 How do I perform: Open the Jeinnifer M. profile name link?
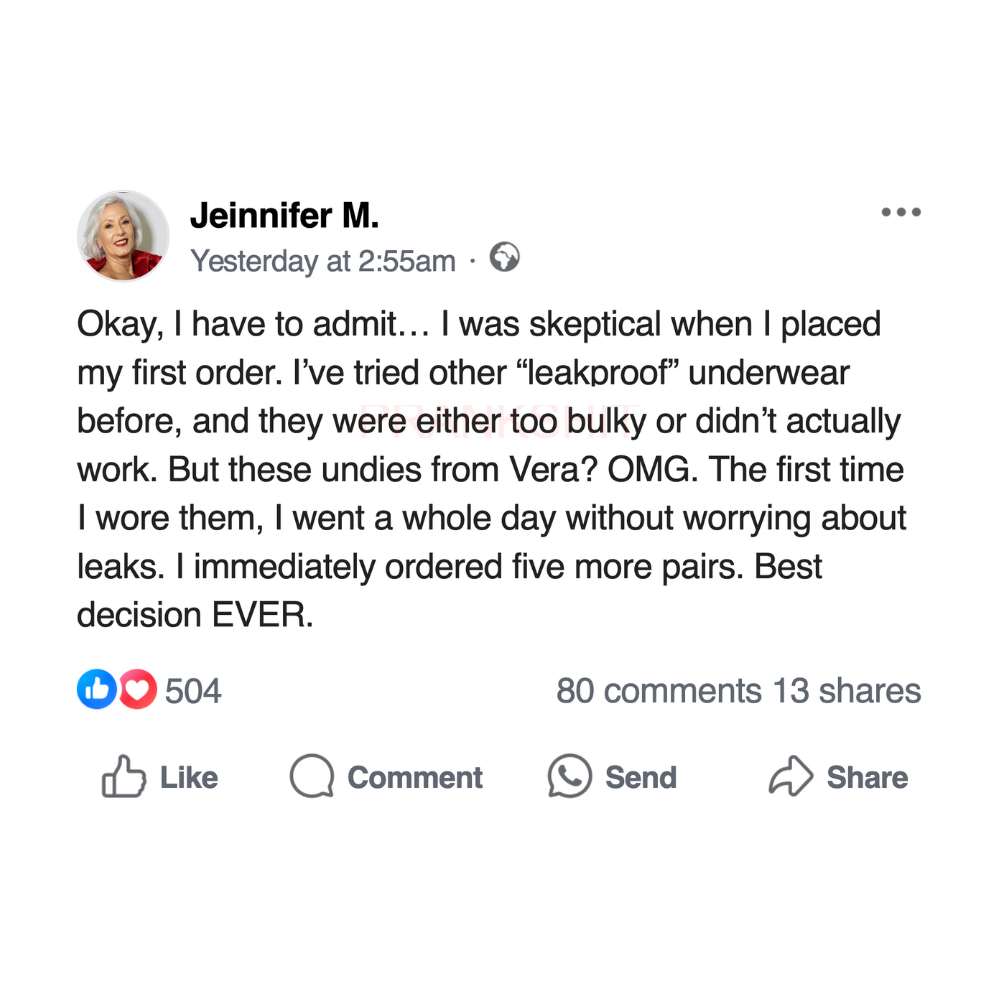[x=284, y=215]
